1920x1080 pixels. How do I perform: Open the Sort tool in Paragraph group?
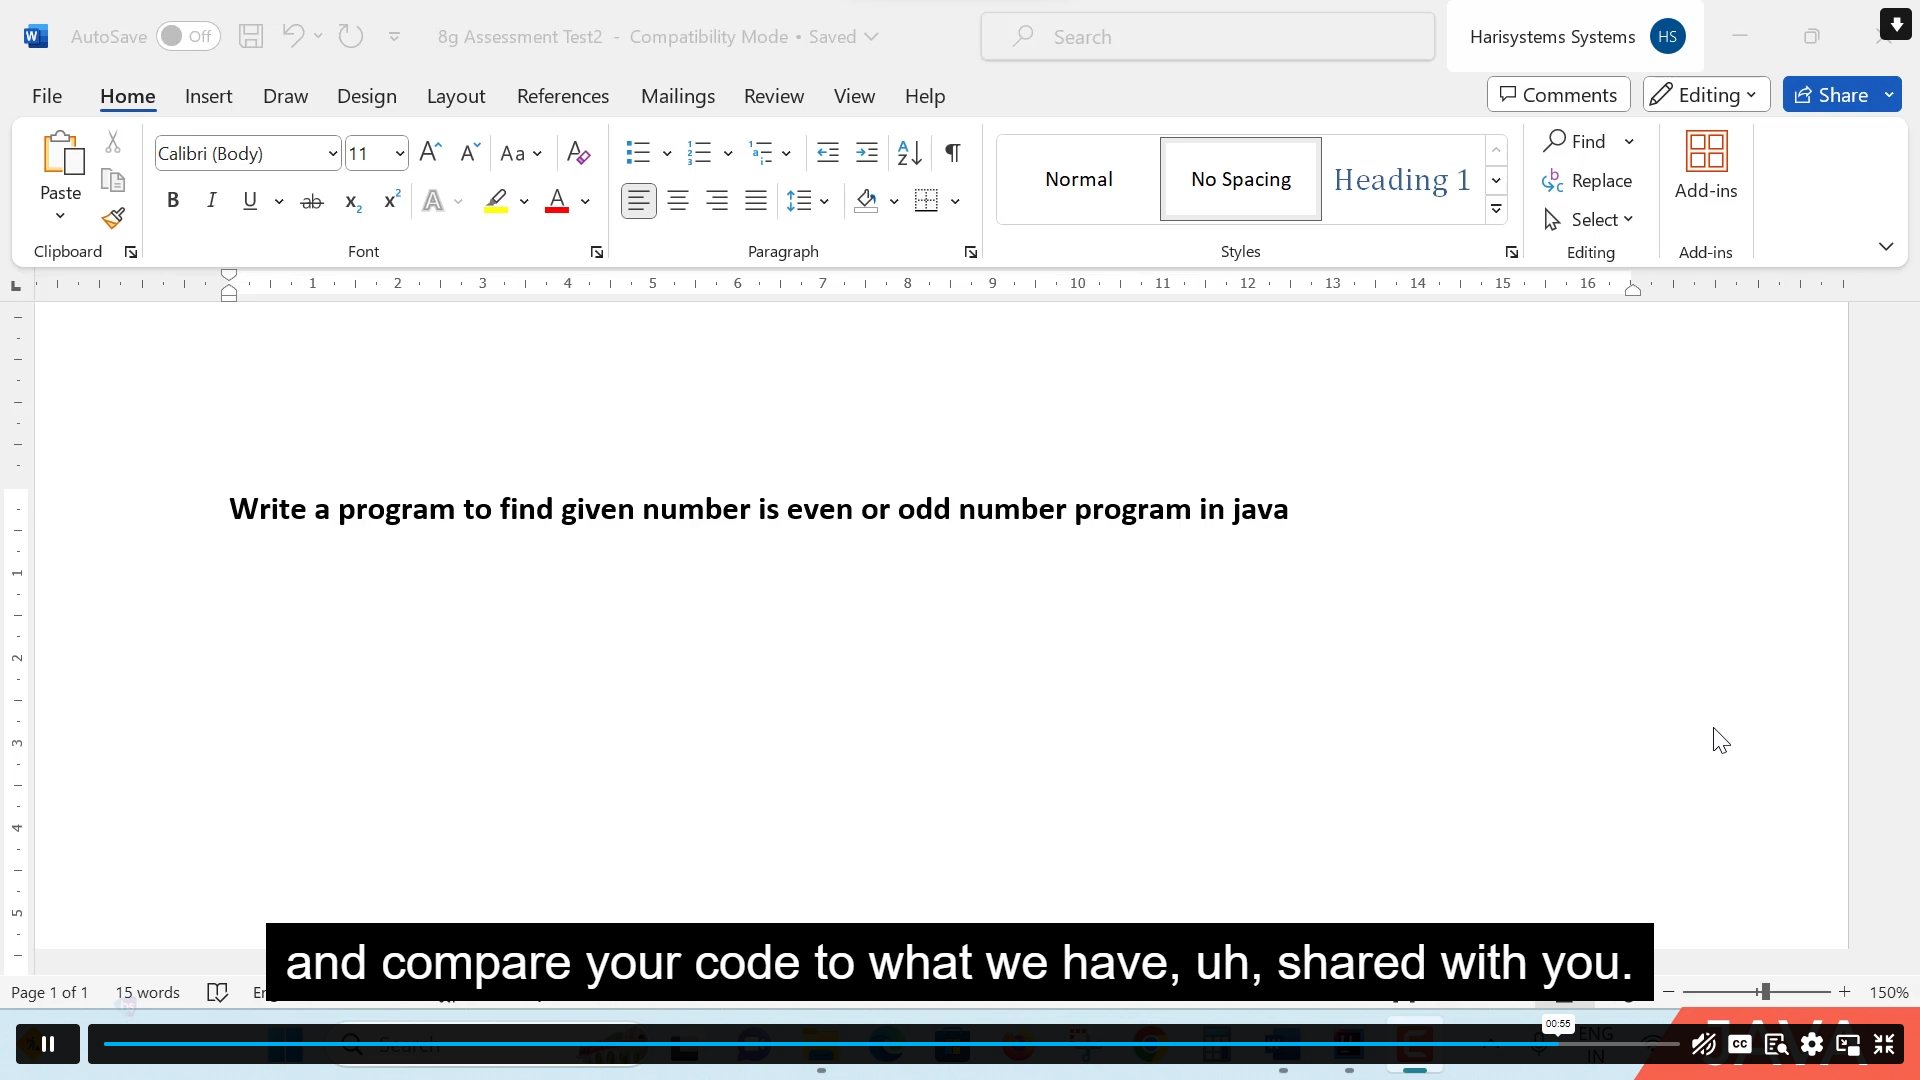coord(908,152)
